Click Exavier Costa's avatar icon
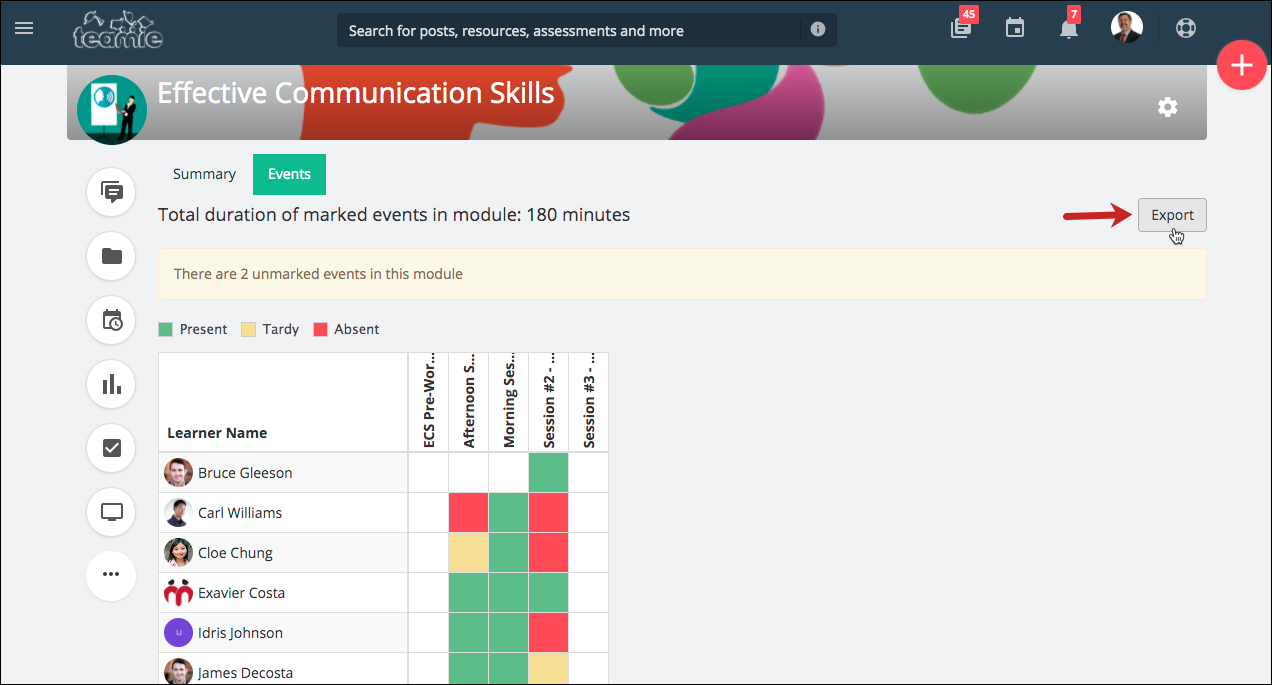This screenshot has height=685, width=1272. pyautogui.click(x=178, y=592)
